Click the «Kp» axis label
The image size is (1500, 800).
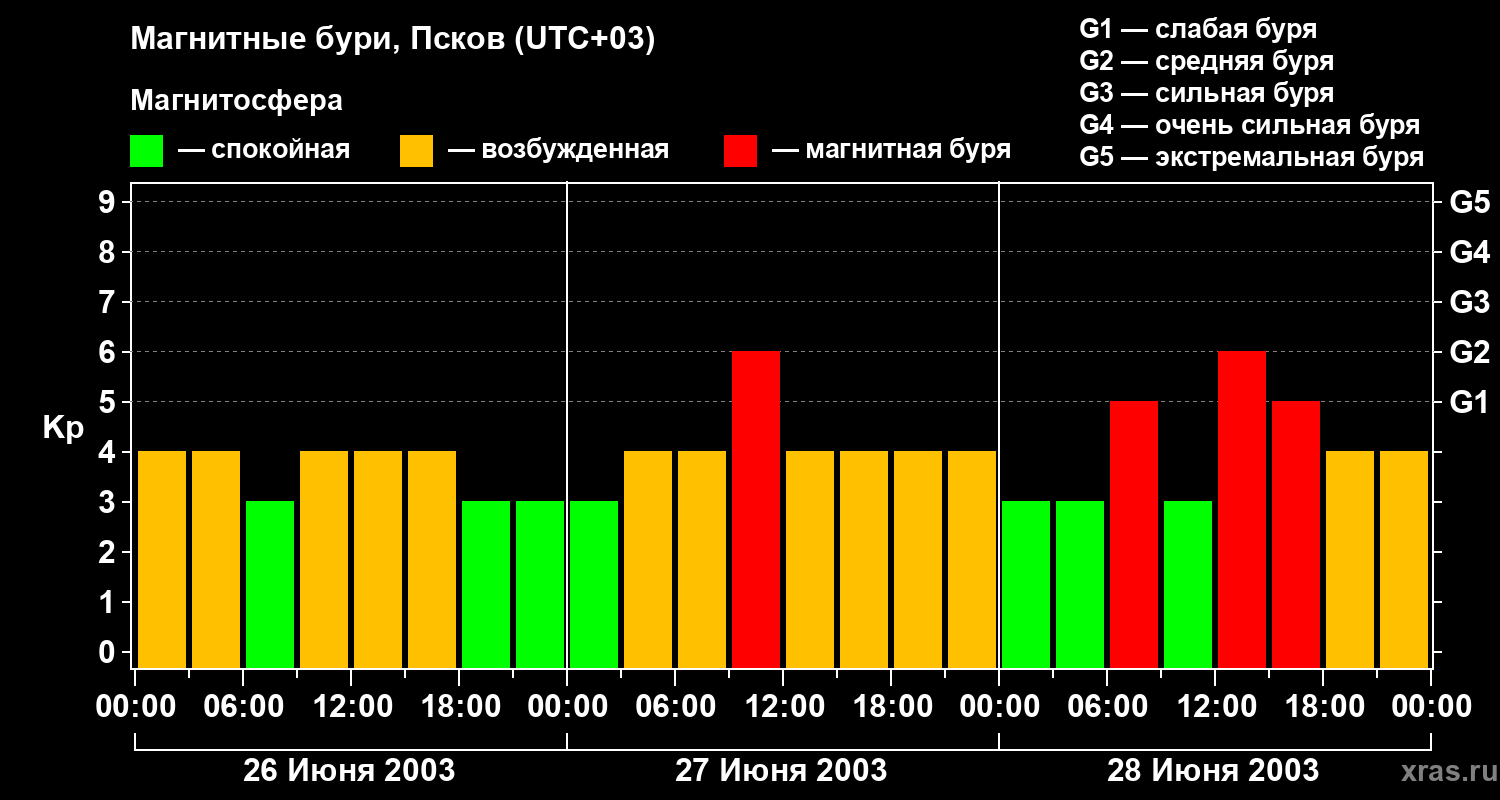(64, 428)
